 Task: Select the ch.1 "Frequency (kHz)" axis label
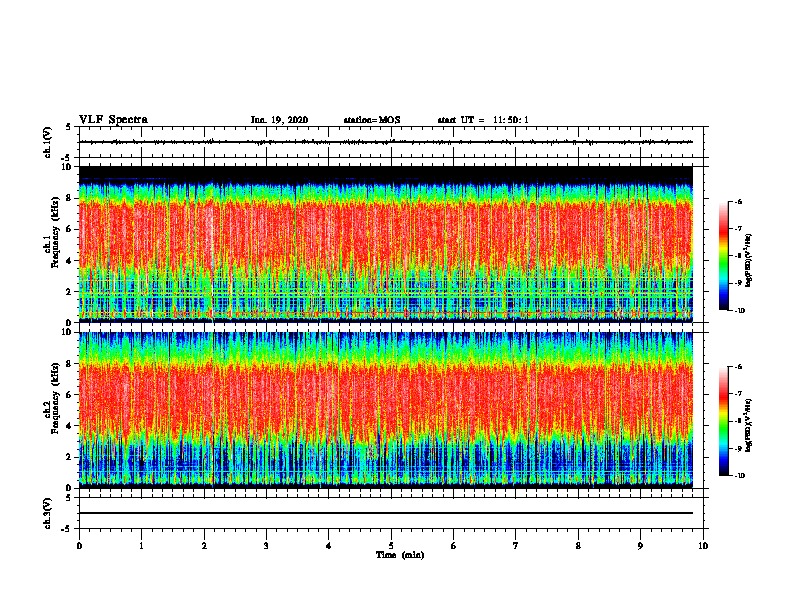tap(55, 232)
